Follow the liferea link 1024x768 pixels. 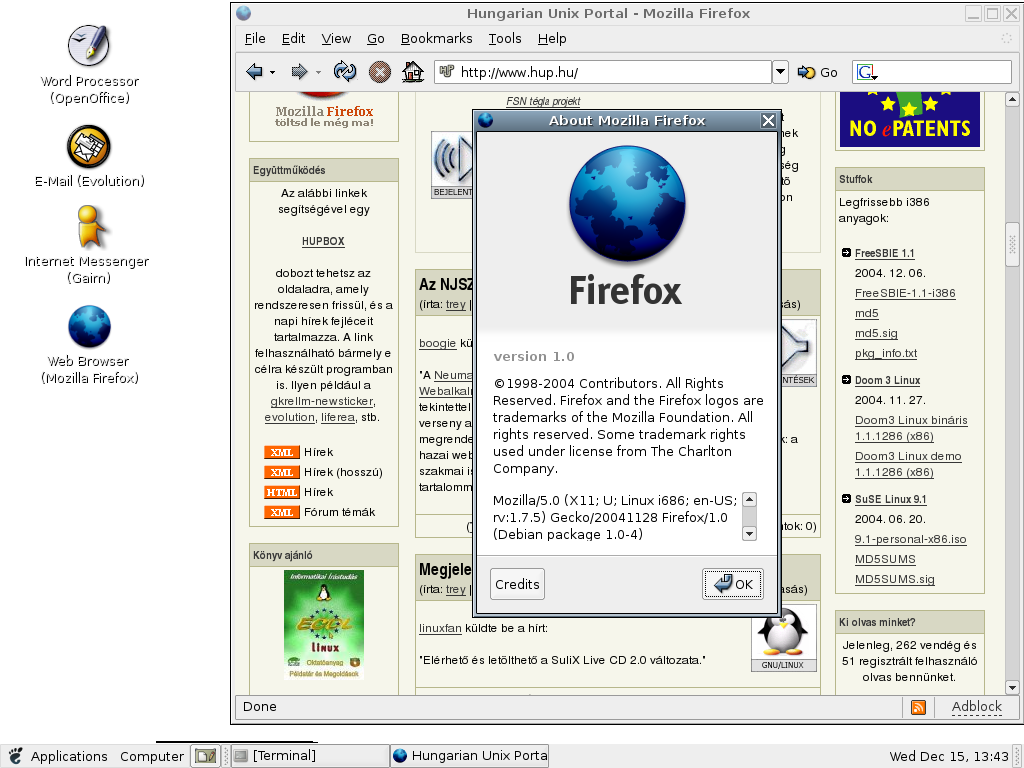338,417
